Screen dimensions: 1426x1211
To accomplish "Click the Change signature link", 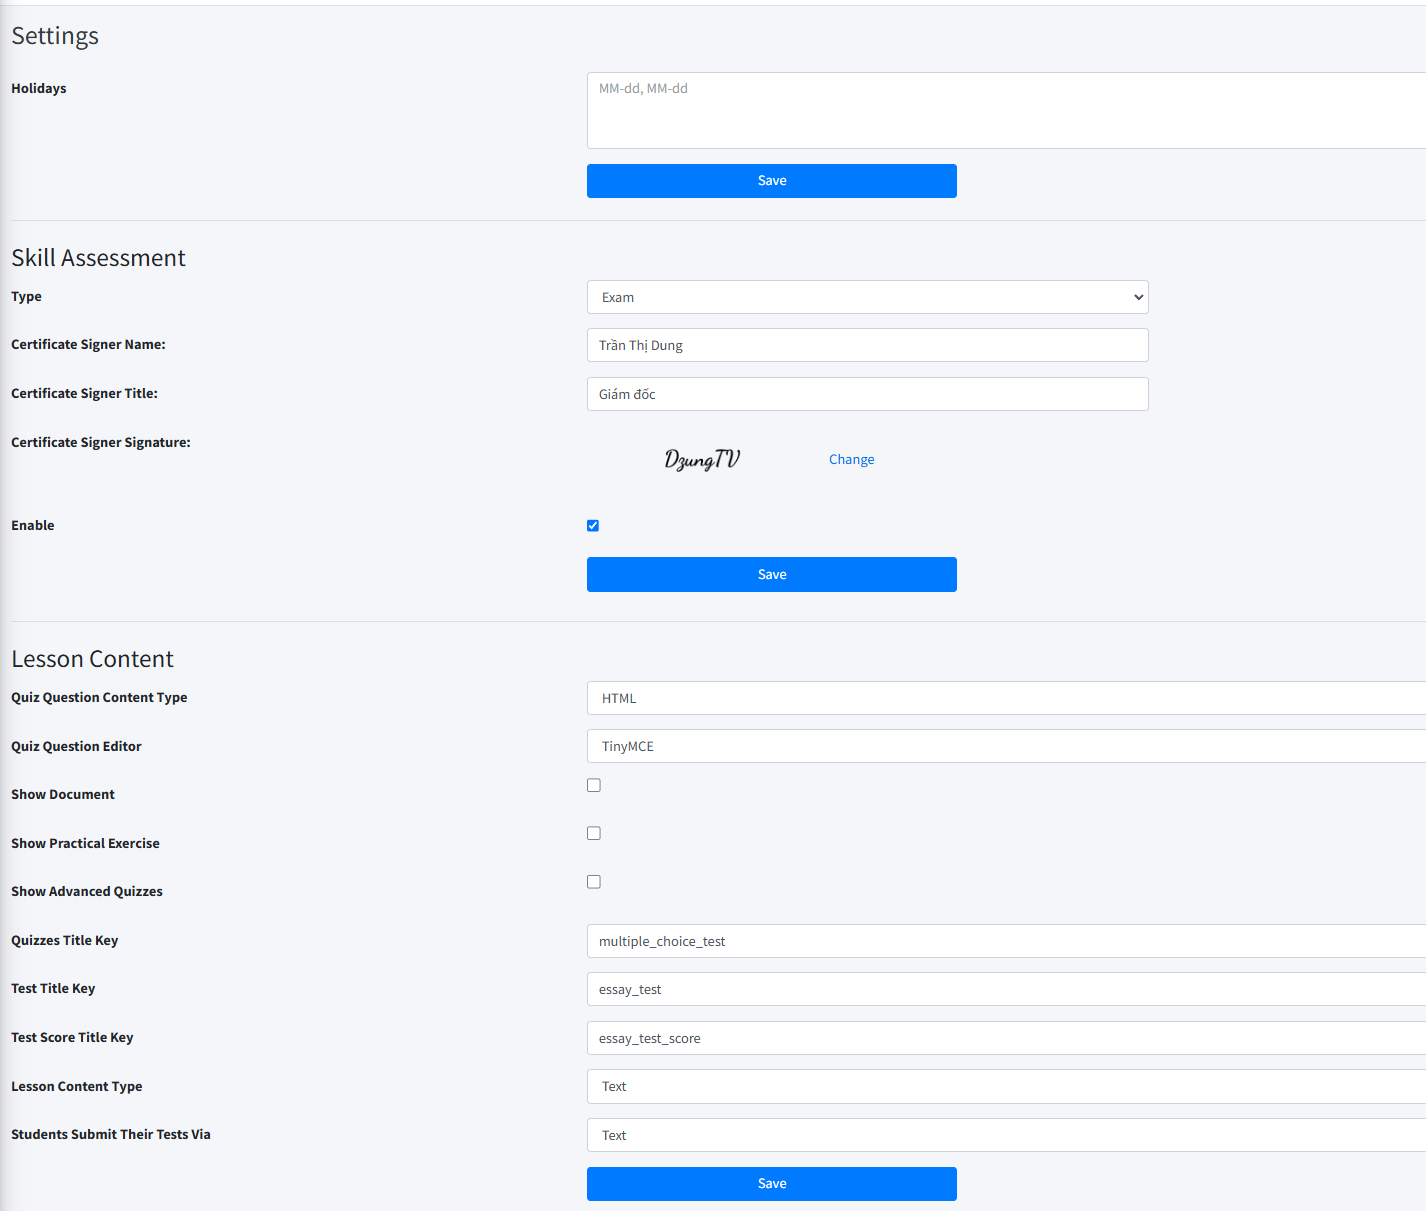I will [x=852, y=459].
